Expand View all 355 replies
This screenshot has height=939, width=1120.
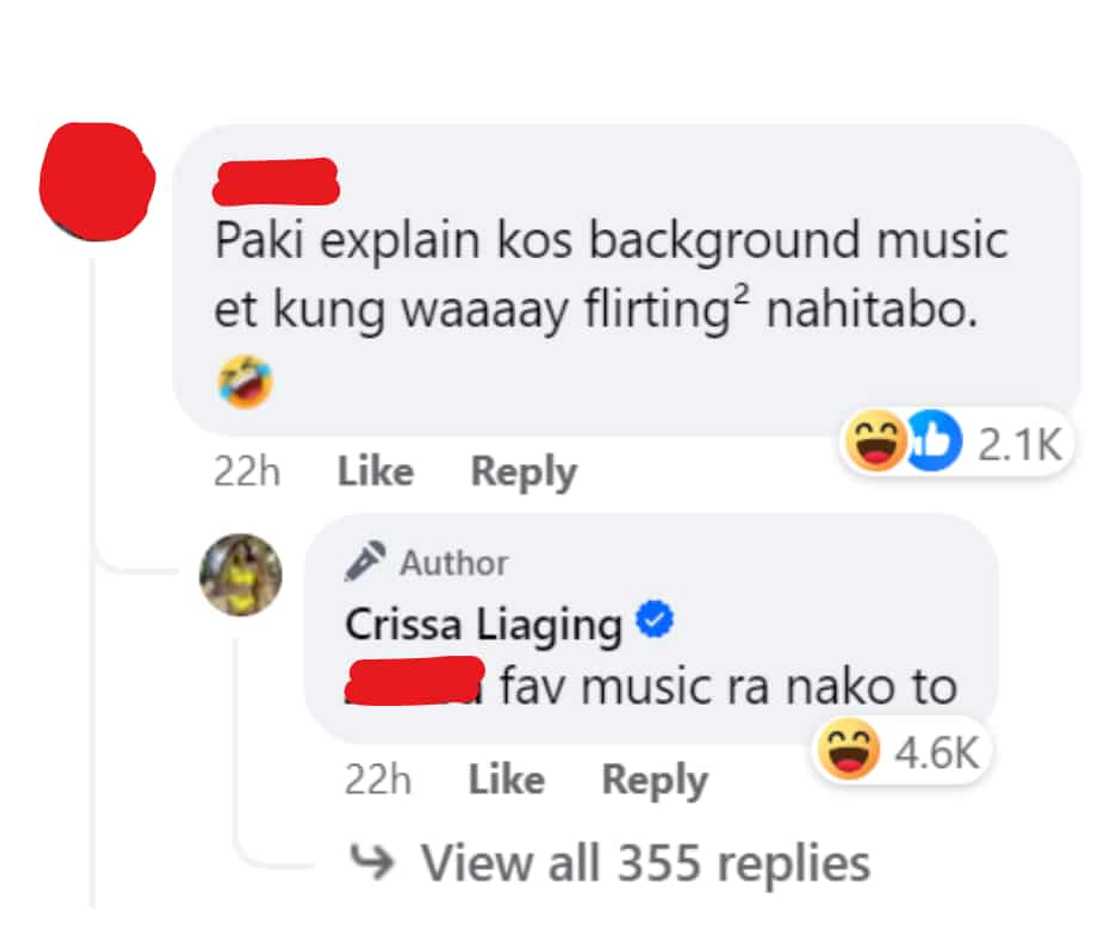click(x=645, y=863)
